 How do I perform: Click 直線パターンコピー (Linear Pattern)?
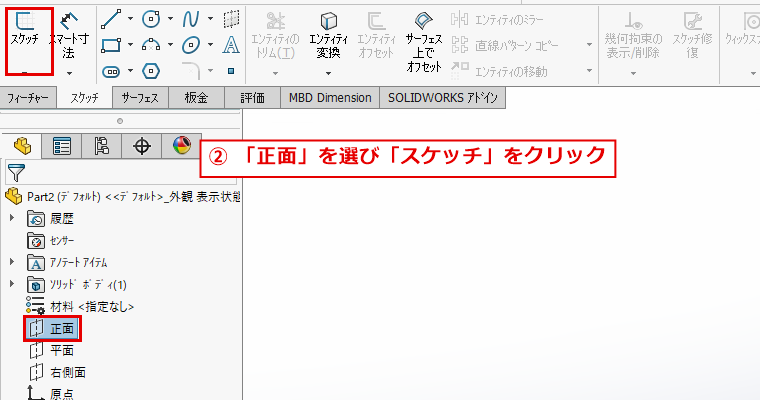point(505,46)
